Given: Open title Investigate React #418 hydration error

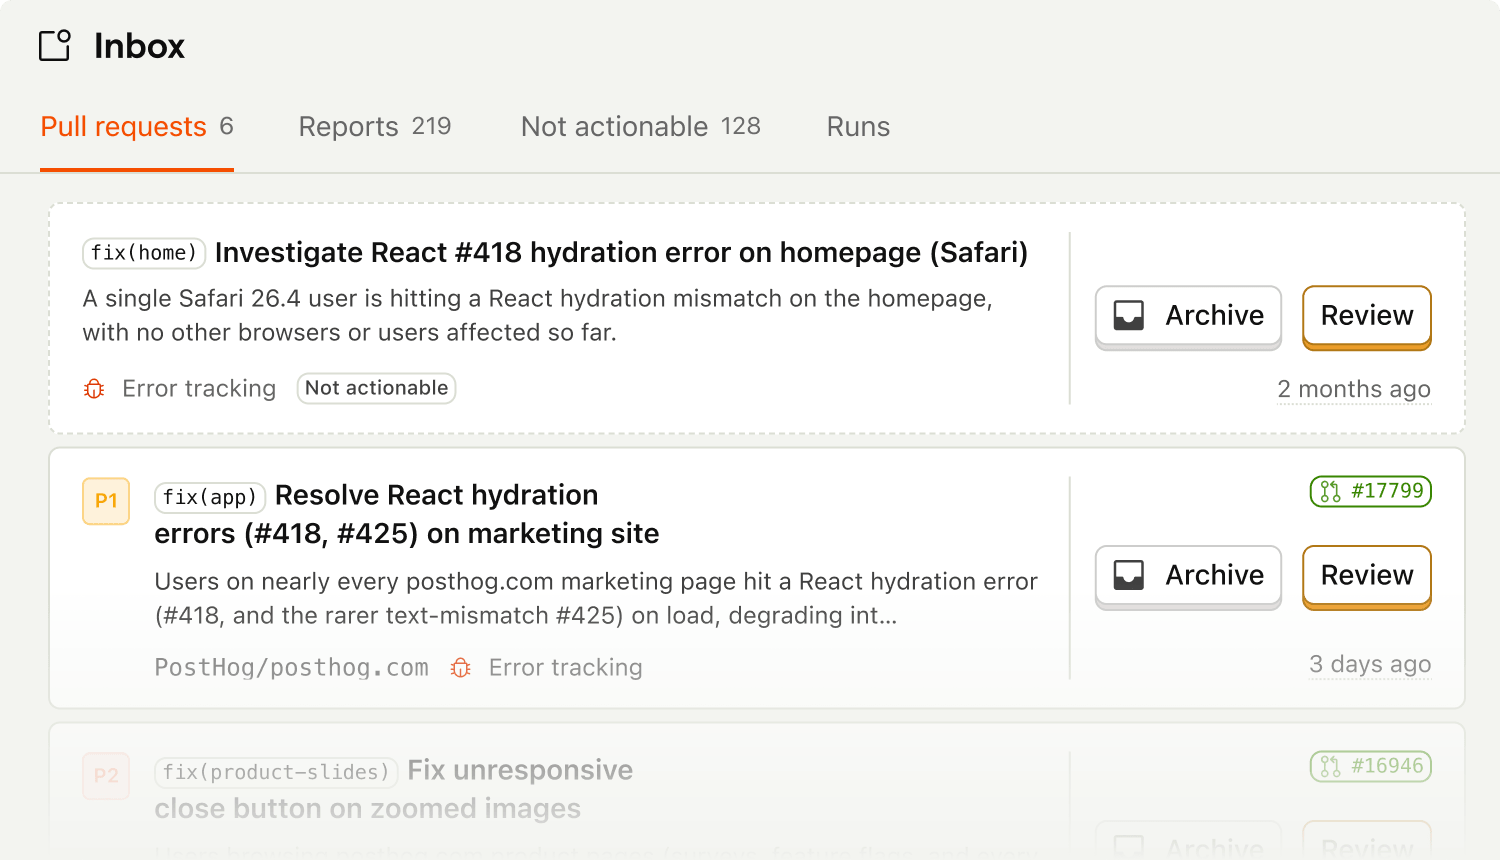Looking at the screenshot, I should 621,253.
